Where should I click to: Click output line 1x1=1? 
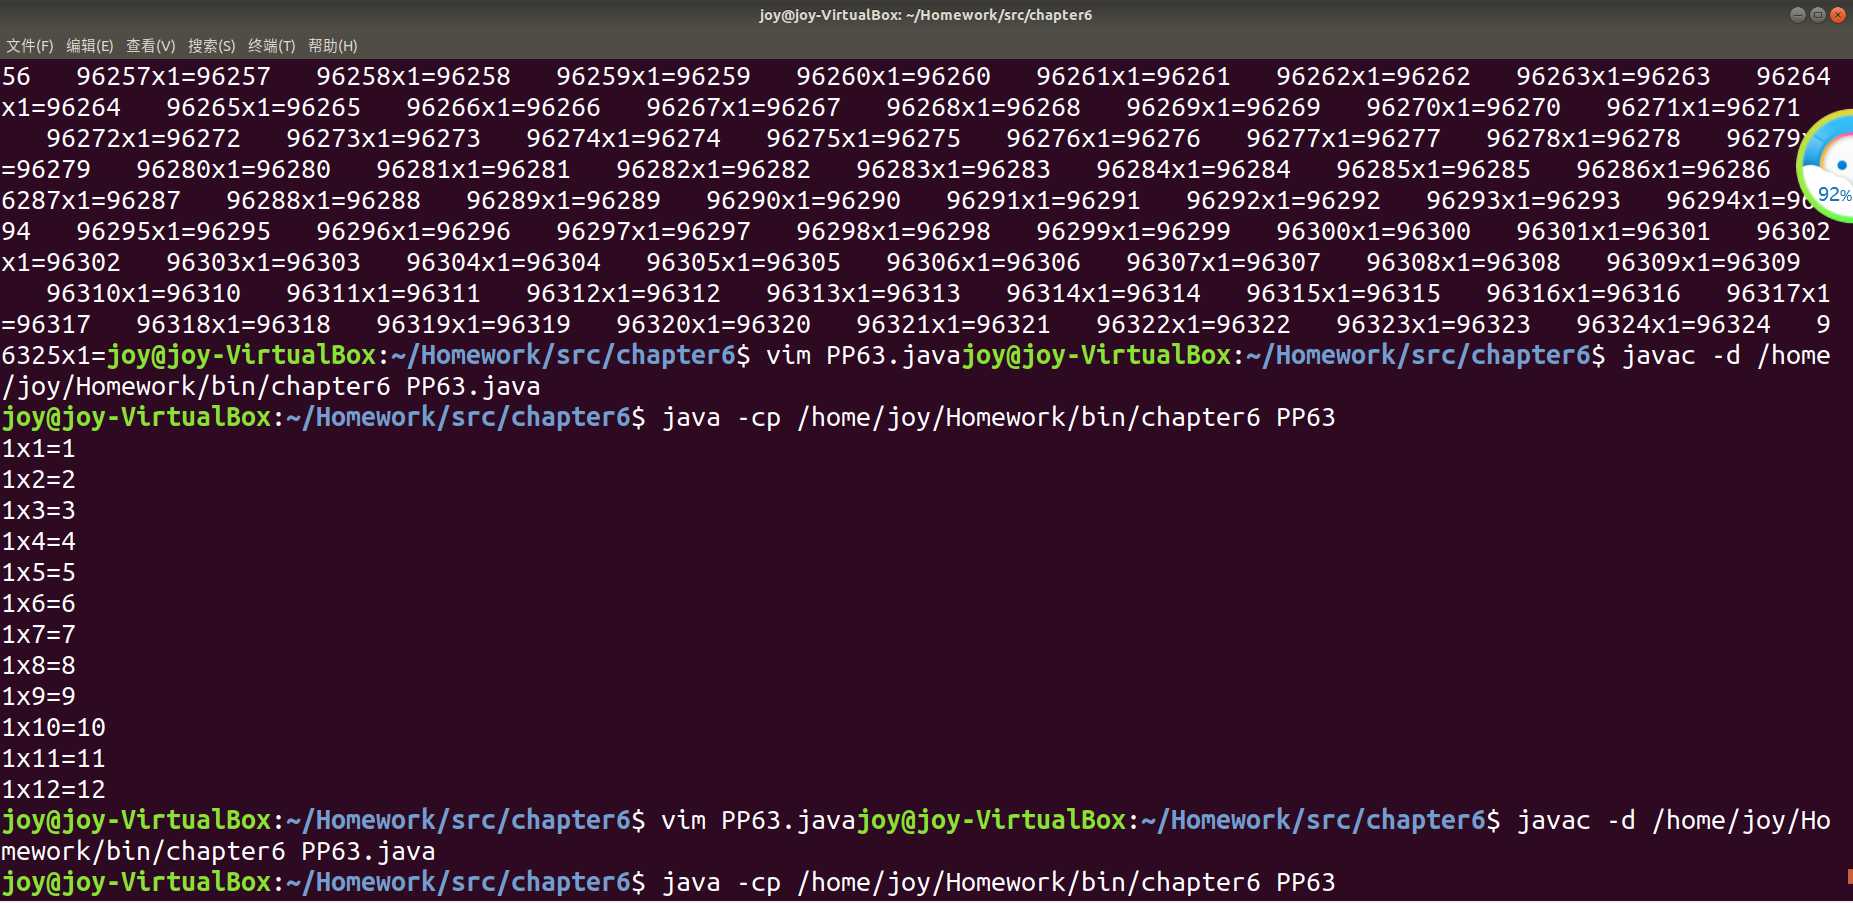pyautogui.click(x=38, y=449)
